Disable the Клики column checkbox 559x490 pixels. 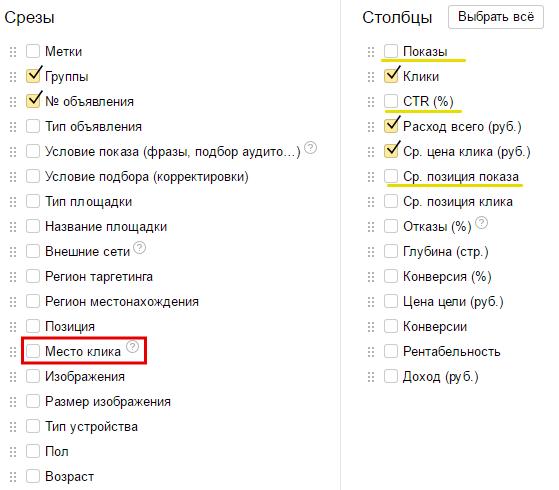click(391, 76)
